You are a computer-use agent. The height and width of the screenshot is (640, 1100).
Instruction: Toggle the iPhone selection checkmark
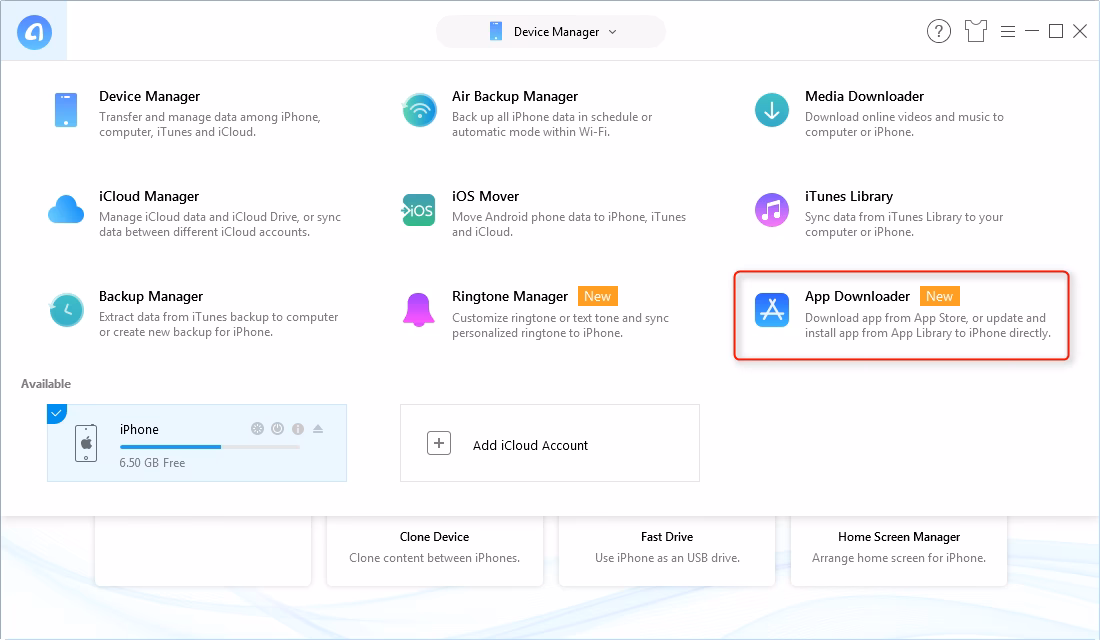point(57,413)
